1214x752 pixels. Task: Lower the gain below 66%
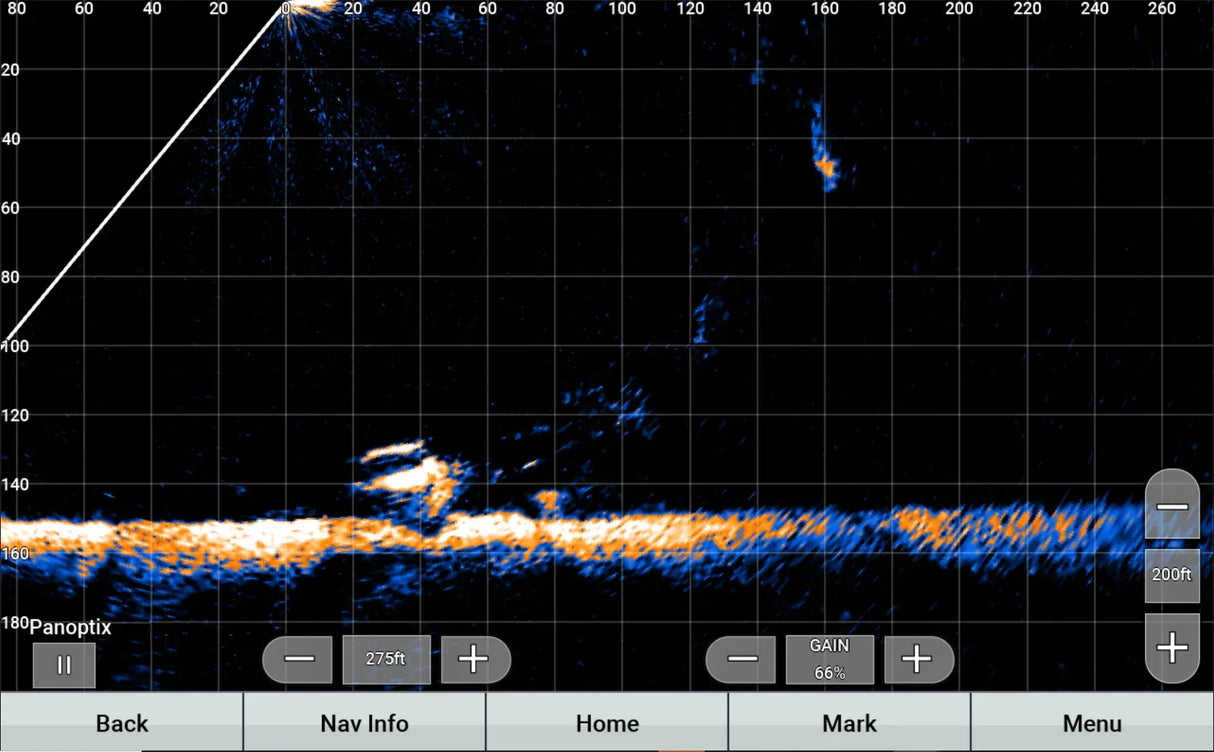tap(741, 659)
